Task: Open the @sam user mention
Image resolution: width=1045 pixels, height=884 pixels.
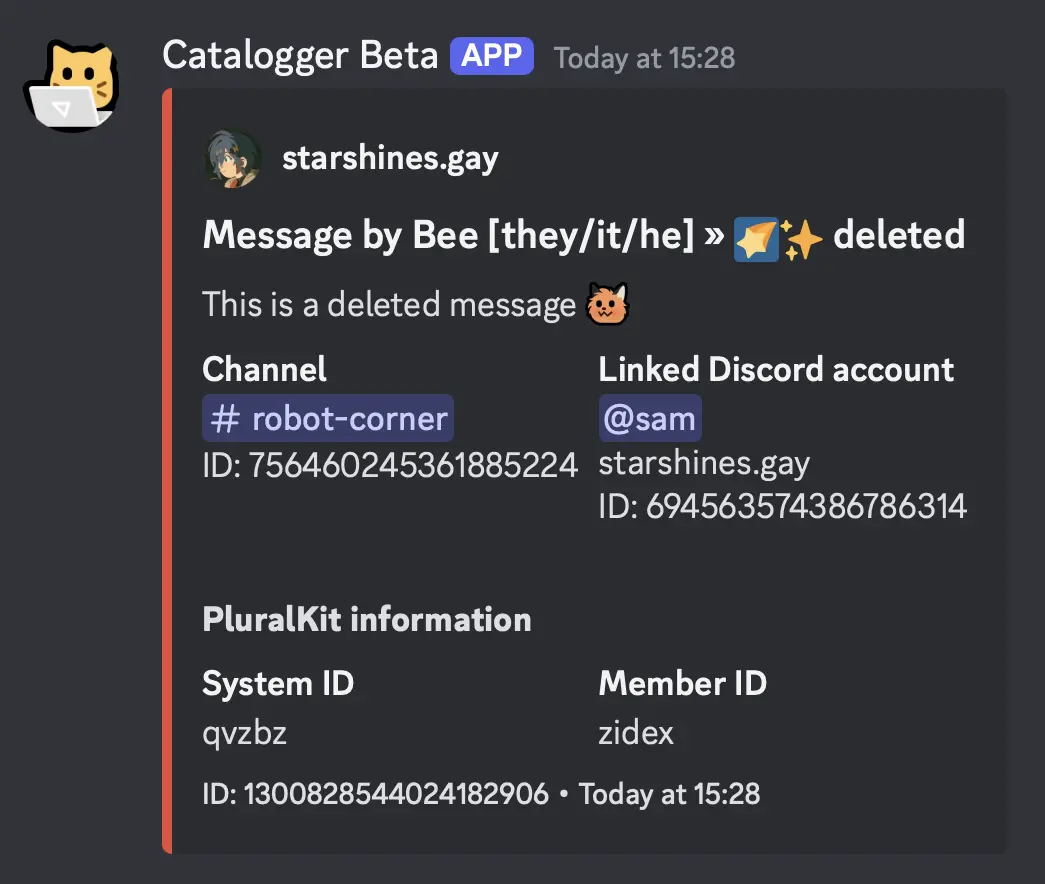Action: point(650,418)
